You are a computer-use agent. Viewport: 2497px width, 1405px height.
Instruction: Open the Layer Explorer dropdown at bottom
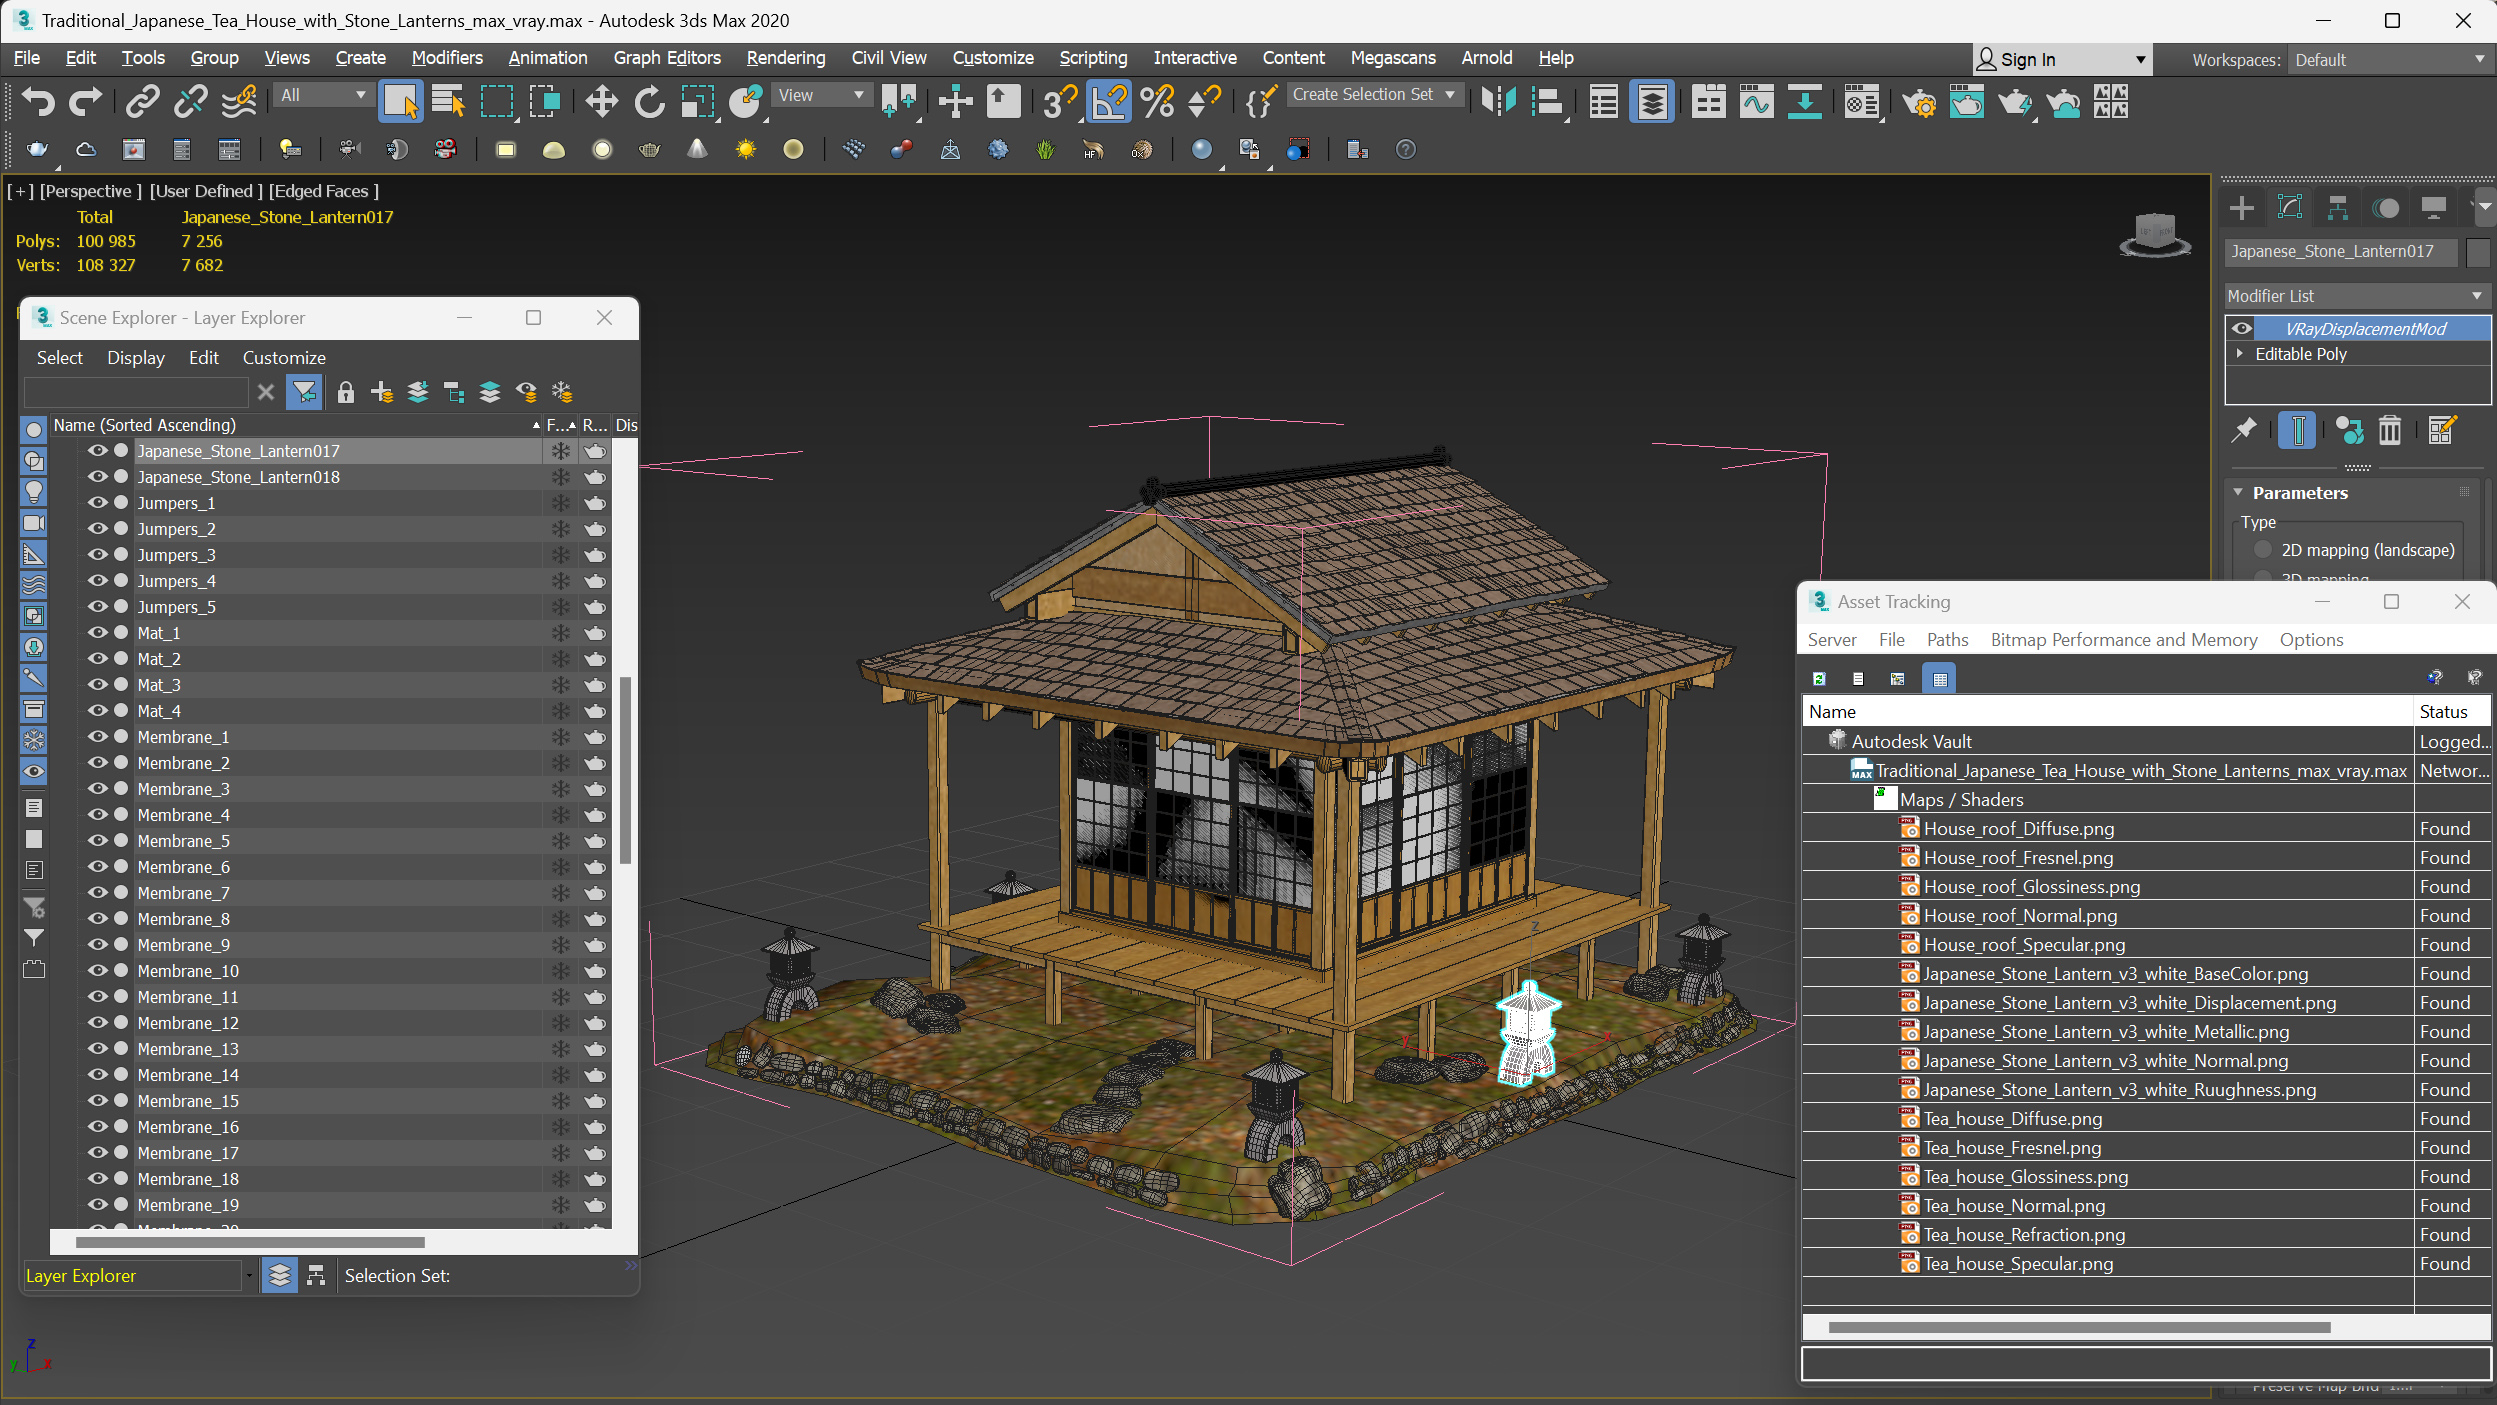[x=248, y=1276]
